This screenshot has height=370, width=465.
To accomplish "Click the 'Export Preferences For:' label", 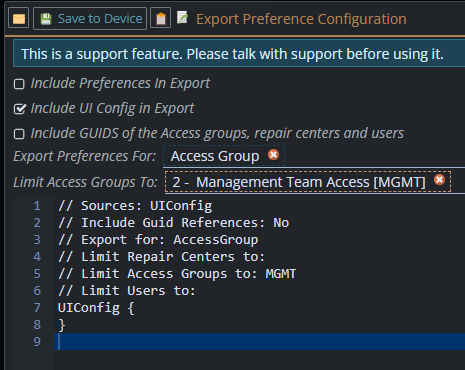I will [85, 156].
